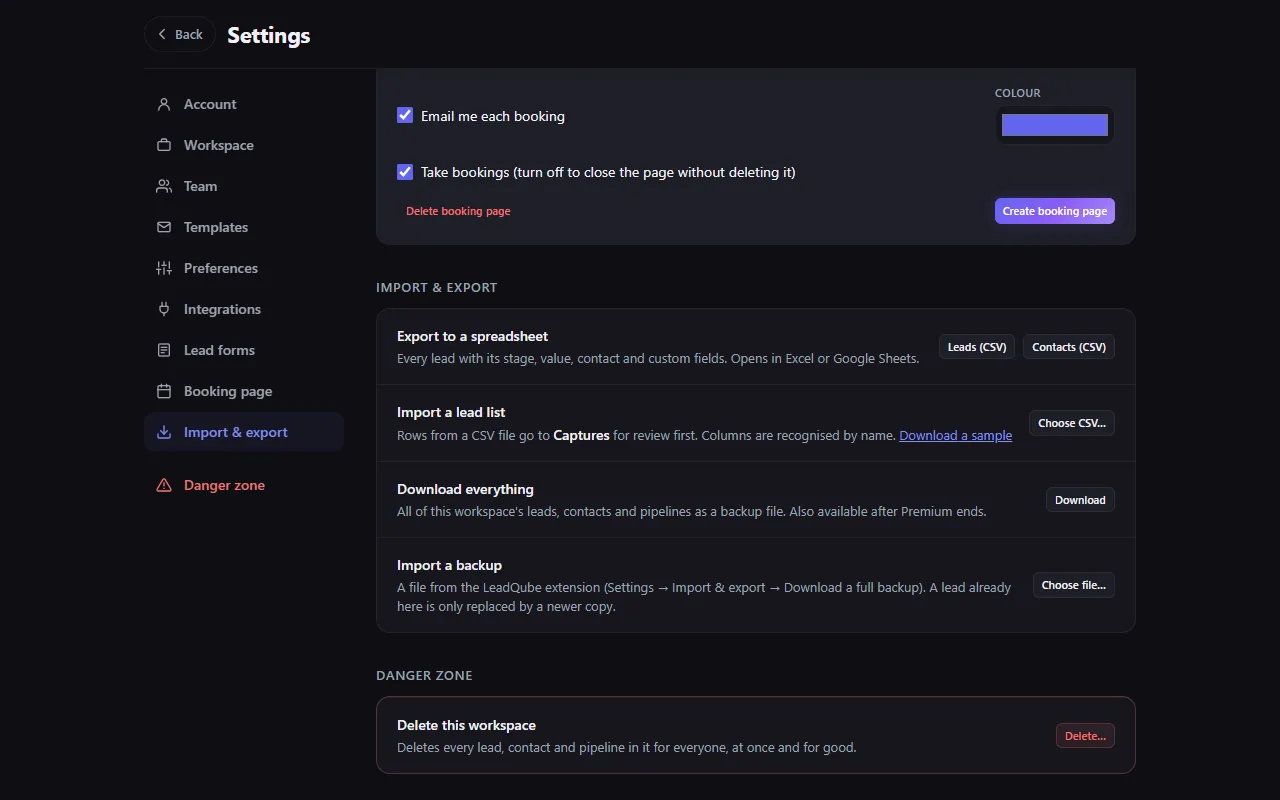1280x800 pixels.
Task: Export contacts with the Contacts (CSV) button
Action: point(1069,347)
